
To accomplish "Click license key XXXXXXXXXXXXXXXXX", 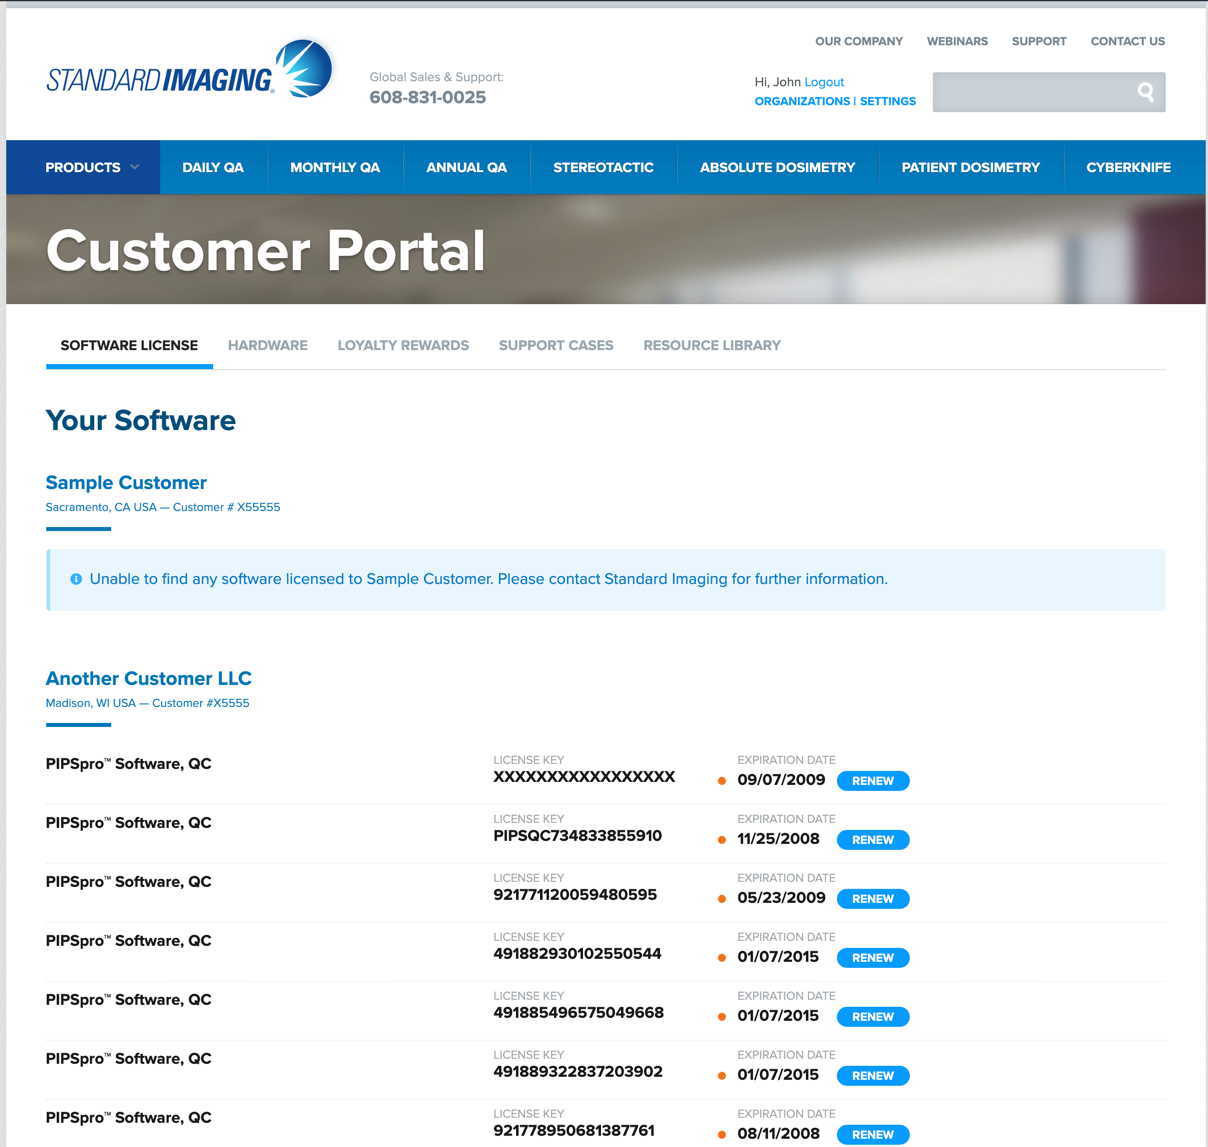I will (x=584, y=777).
